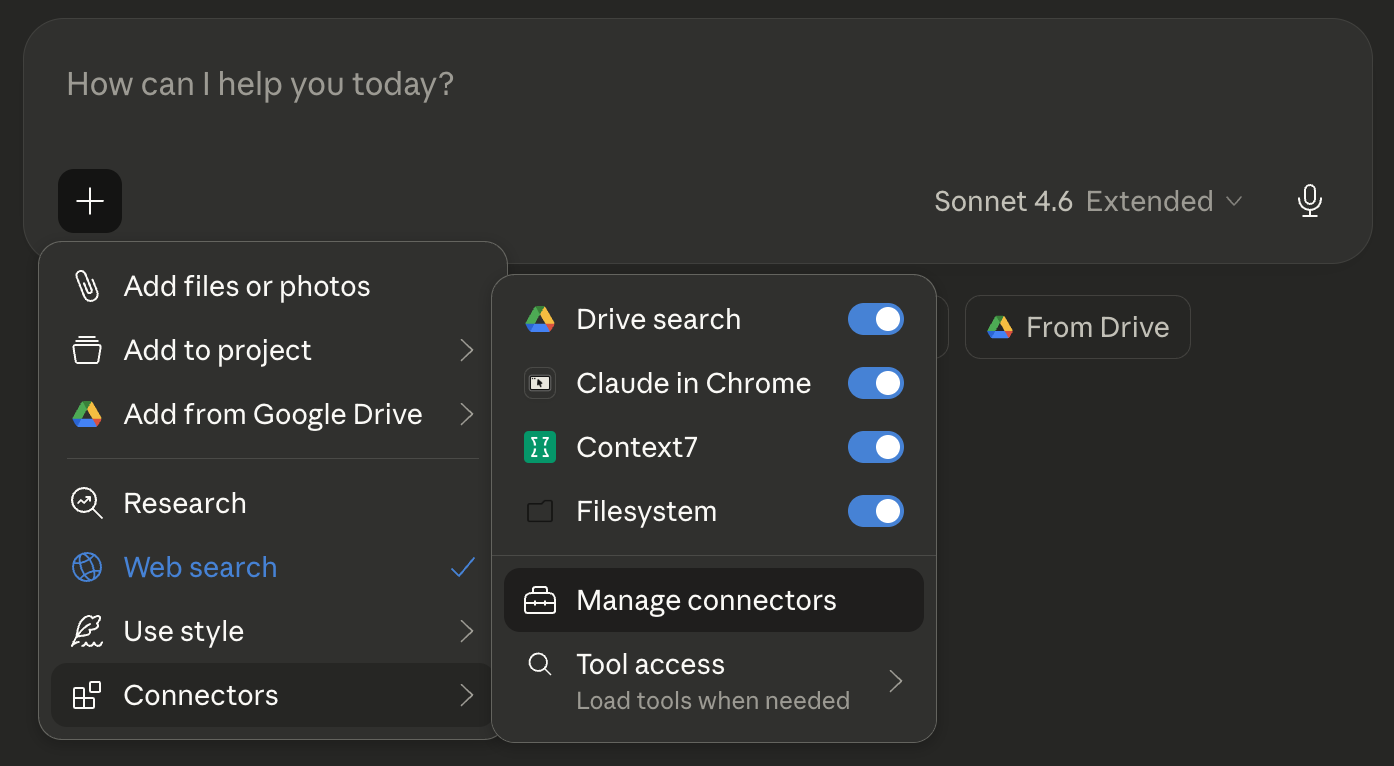1394x766 pixels.
Task: Open the Tool access option
Action: coord(714,681)
